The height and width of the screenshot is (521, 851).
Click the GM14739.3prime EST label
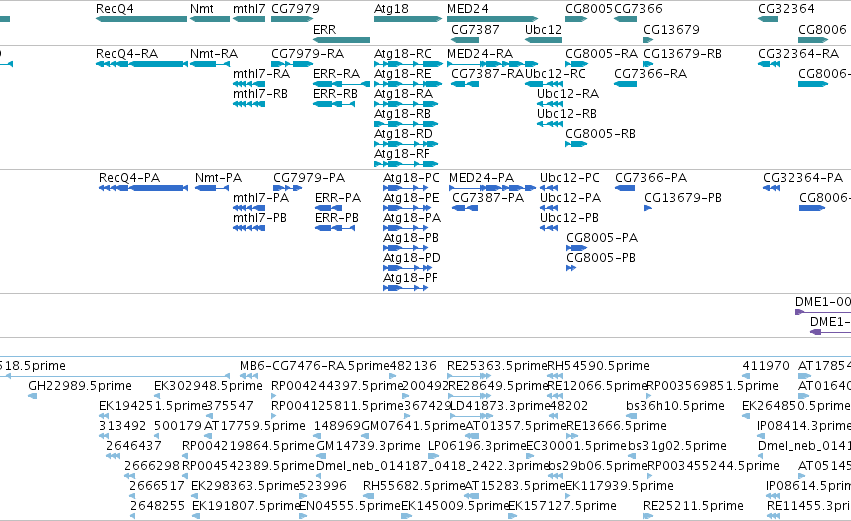(x=368, y=446)
